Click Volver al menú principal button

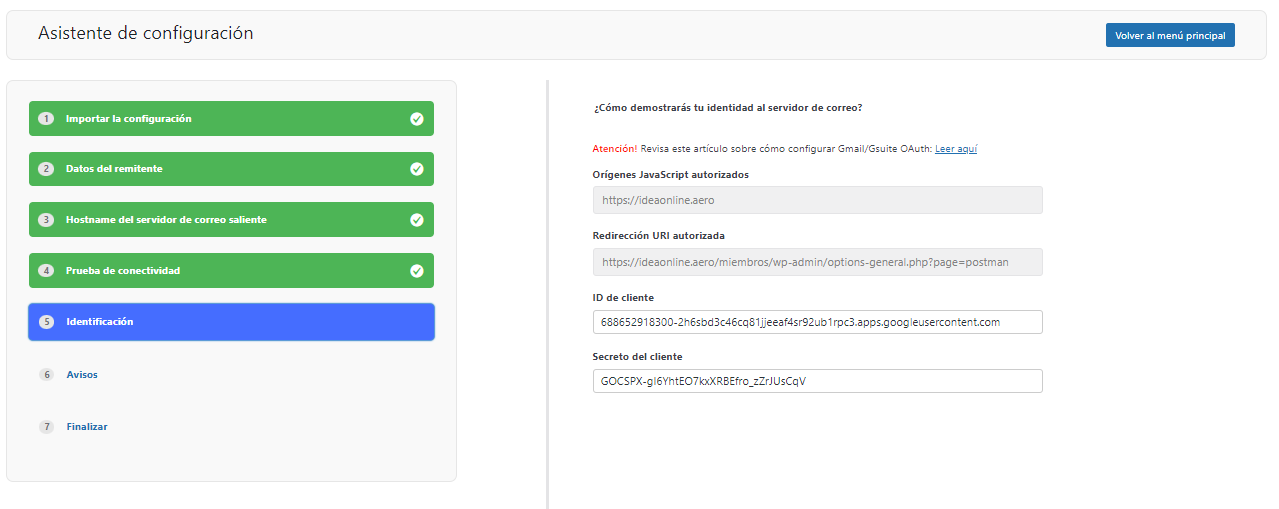[x=1170, y=35]
